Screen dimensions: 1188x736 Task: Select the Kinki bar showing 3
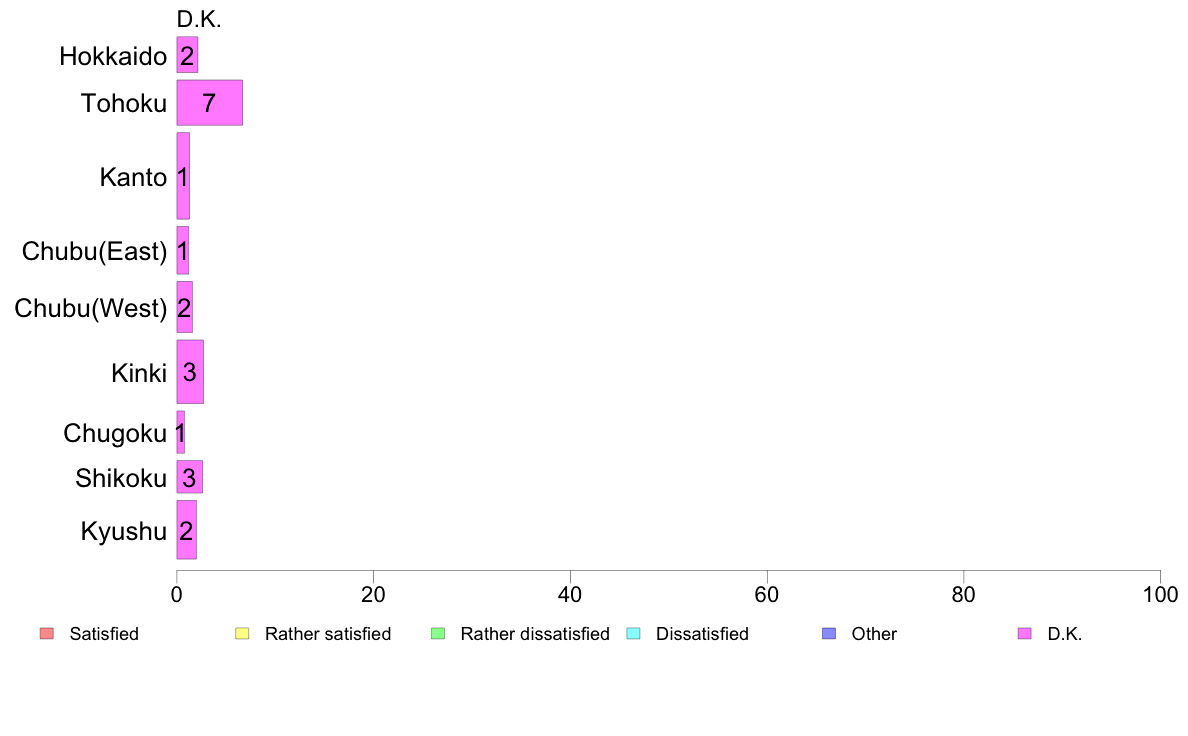190,371
